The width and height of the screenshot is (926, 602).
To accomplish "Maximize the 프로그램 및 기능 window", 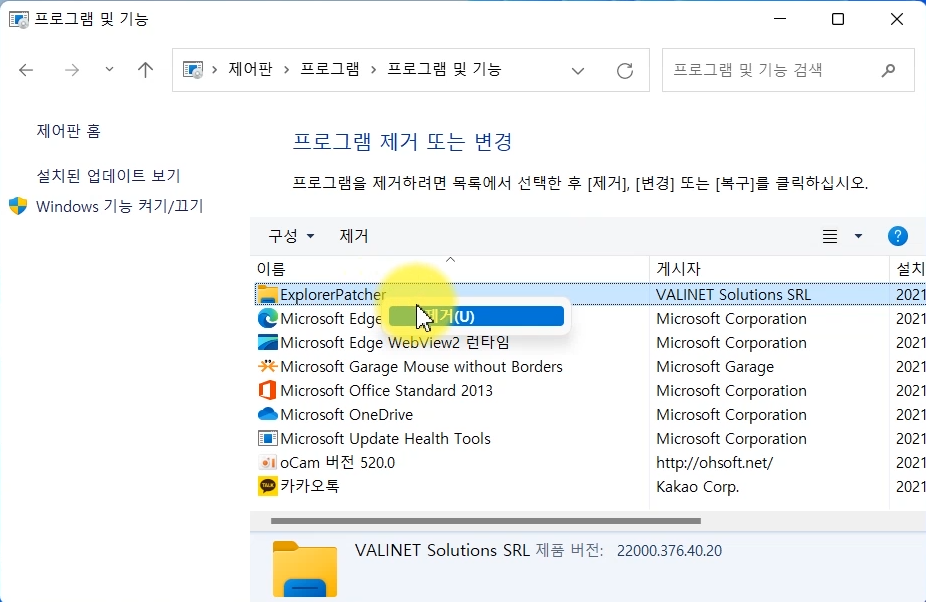I will click(x=838, y=19).
